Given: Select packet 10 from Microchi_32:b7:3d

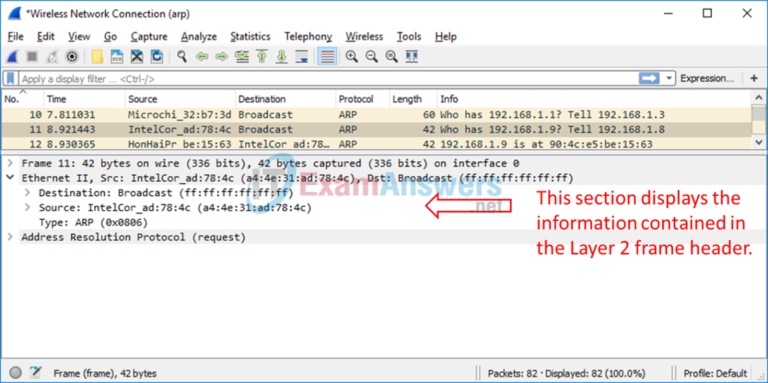Looking at the screenshot, I should (377, 115).
